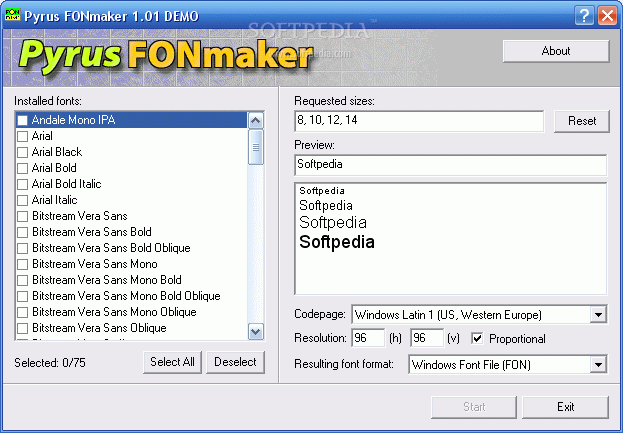The width and height of the screenshot is (623, 433).
Task: Select the Bitstream Vera Sans Mono name
Action: pyautogui.click(x=95, y=264)
